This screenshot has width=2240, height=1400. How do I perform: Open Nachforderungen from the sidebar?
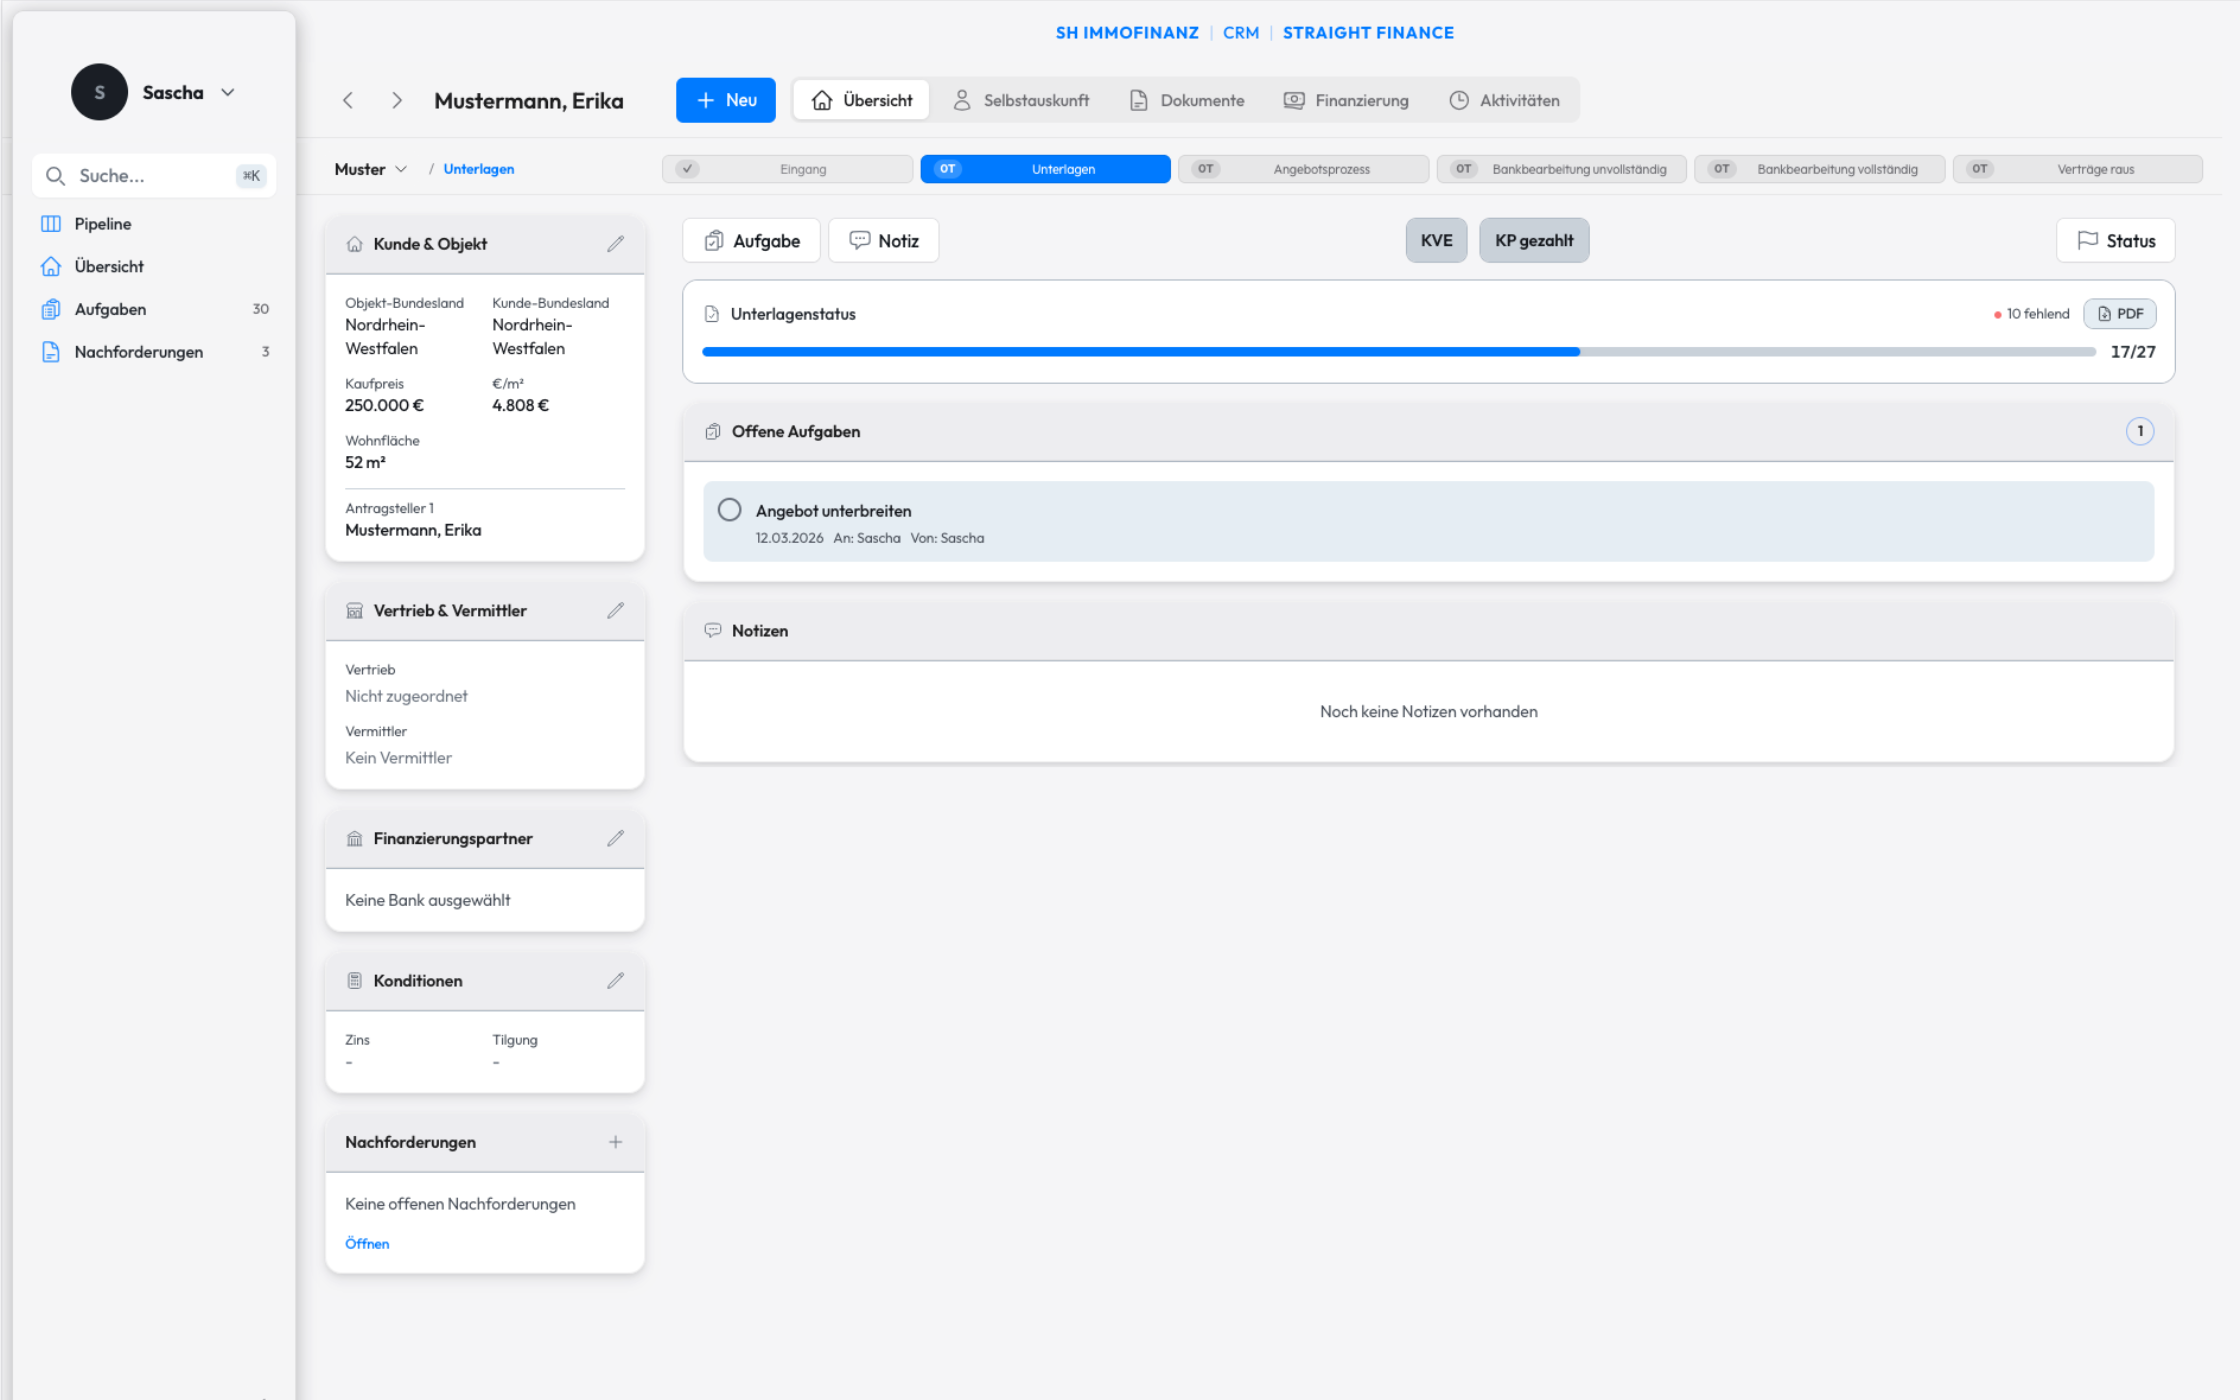pyautogui.click(x=139, y=351)
